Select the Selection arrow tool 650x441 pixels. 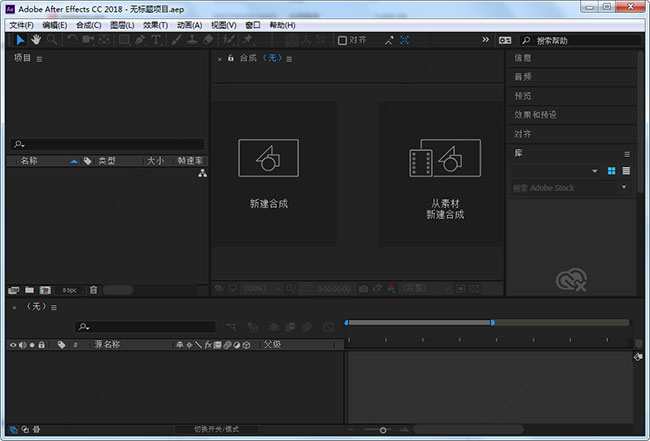tap(20, 40)
